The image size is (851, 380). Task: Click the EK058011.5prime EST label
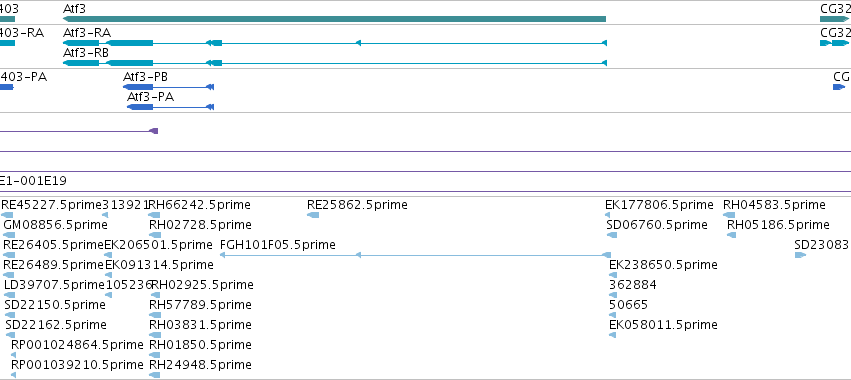(663, 325)
